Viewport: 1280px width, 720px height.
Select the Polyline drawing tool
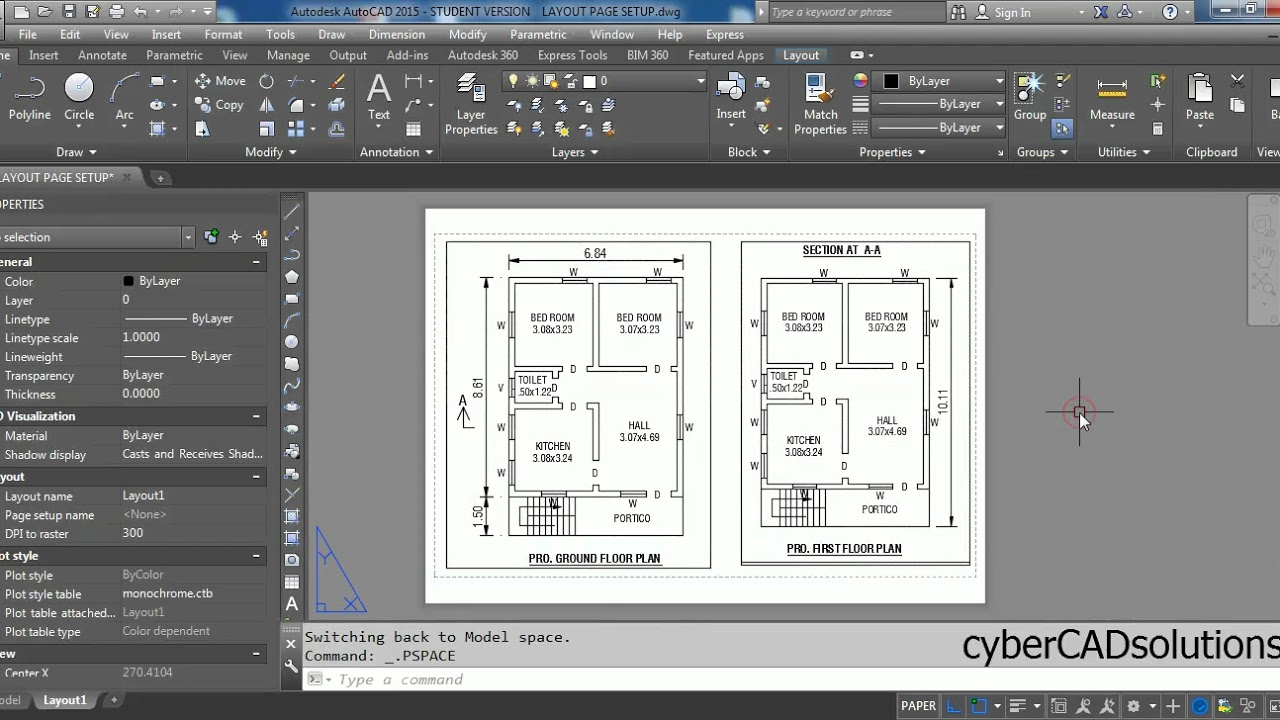tap(29, 98)
